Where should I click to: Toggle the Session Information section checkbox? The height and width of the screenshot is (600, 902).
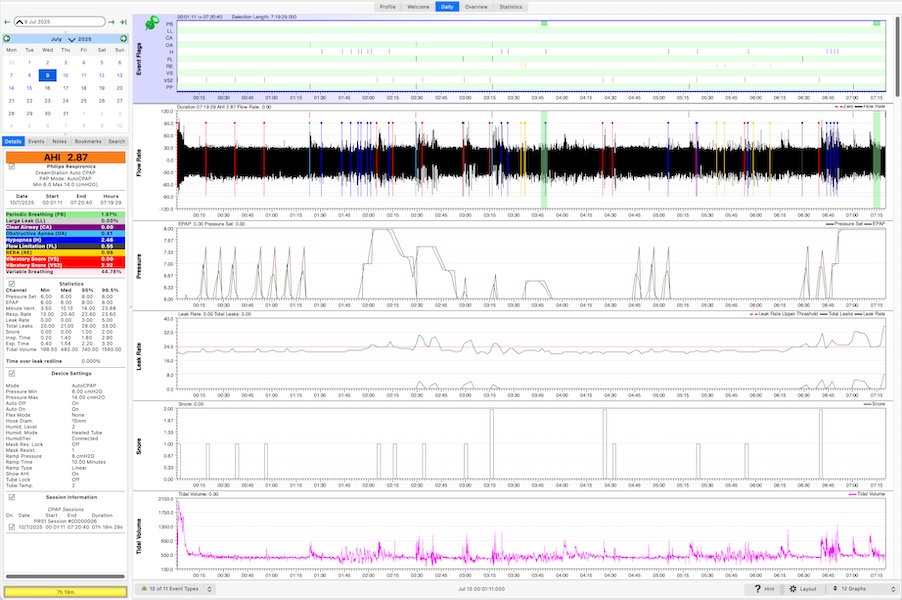12,497
